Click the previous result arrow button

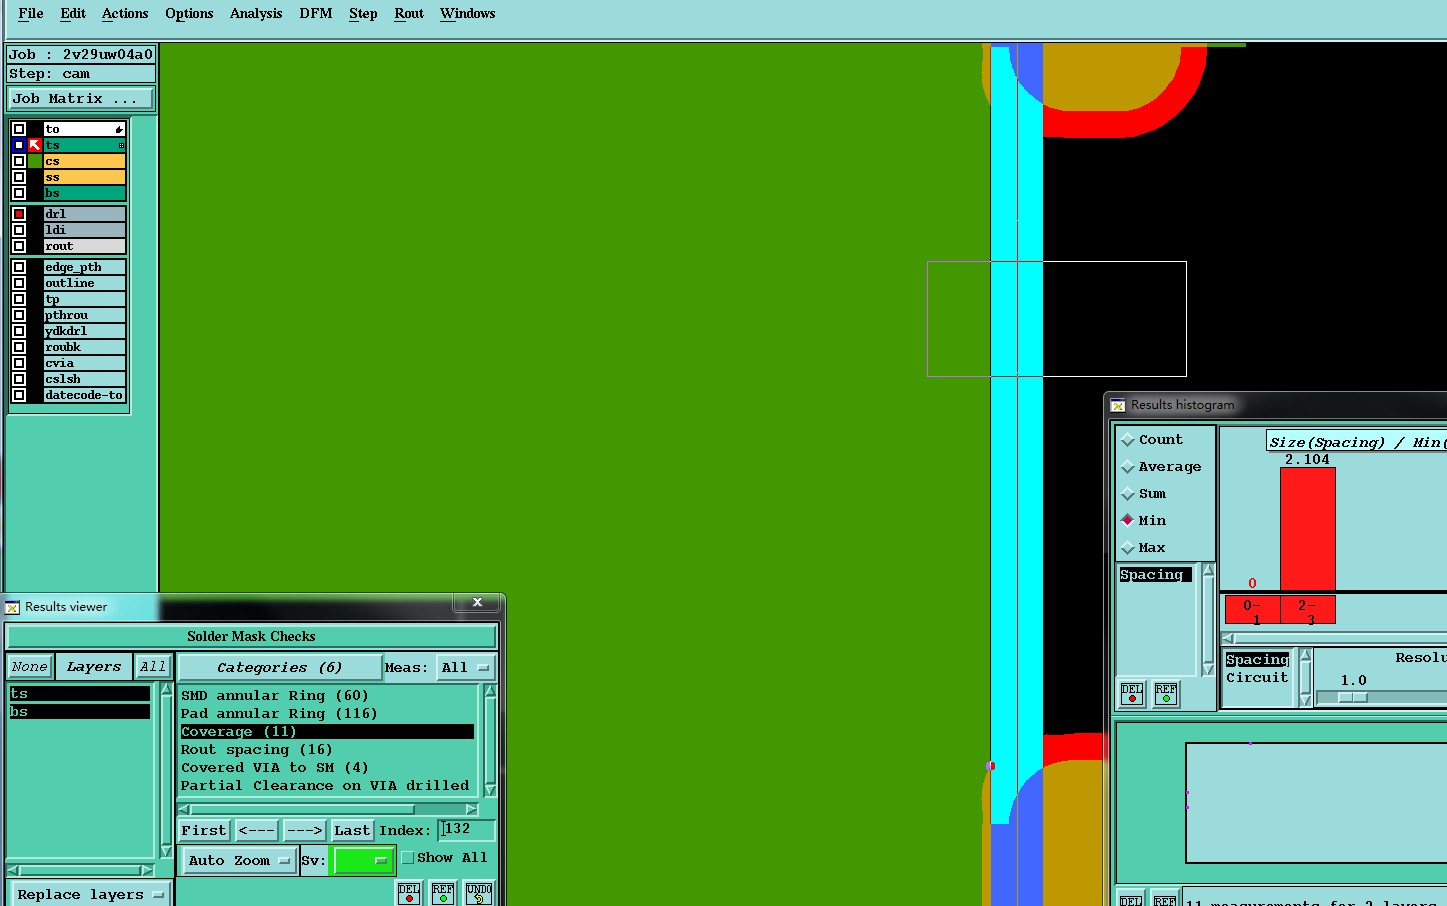pos(256,830)
